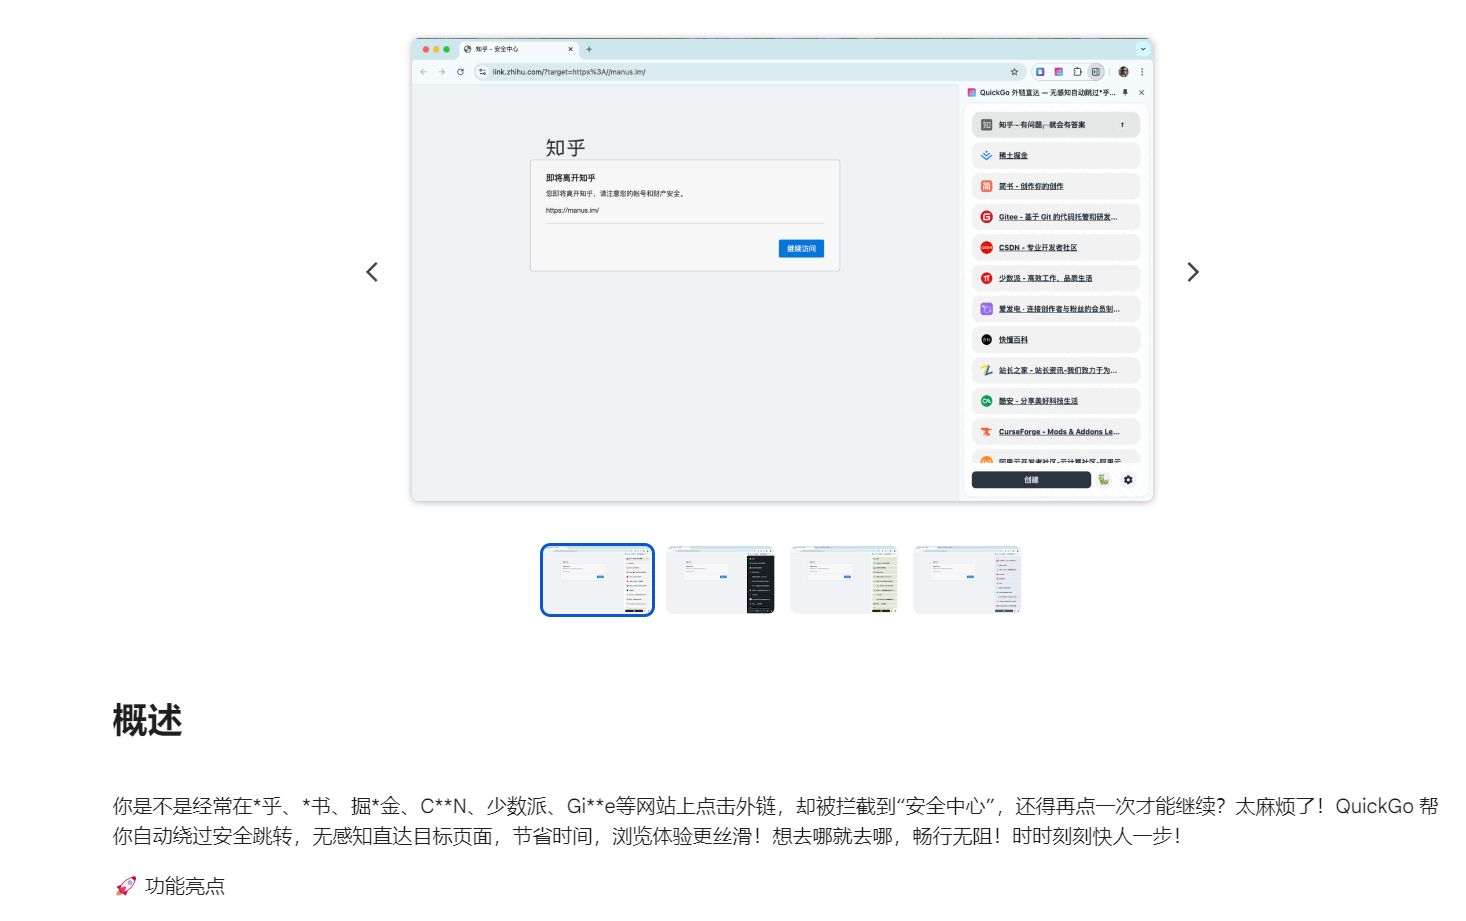Click the new tab plus icon in the preview
Image resolution: width=1466 pixels, height=921 pixels.
tap(589, 49)
